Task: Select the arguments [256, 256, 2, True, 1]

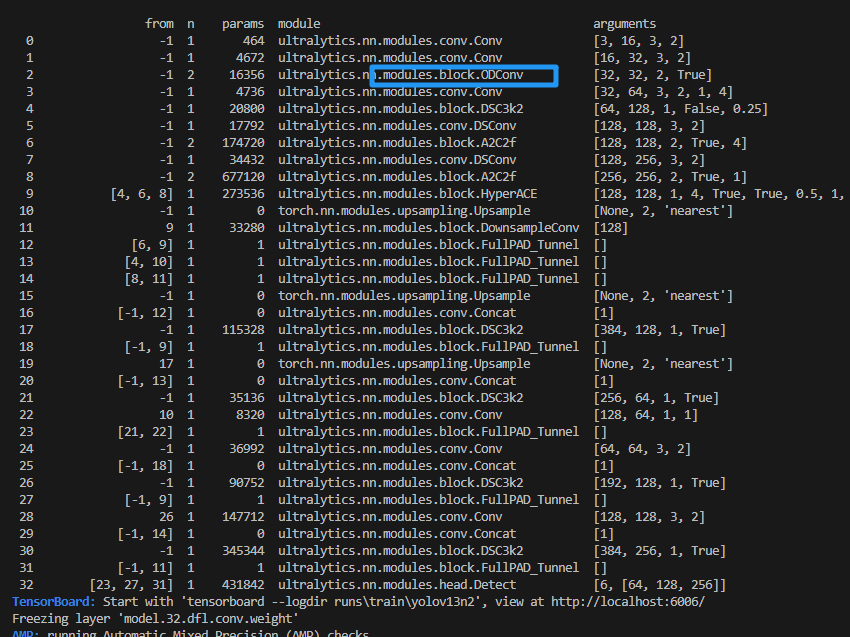Action: 670,177
